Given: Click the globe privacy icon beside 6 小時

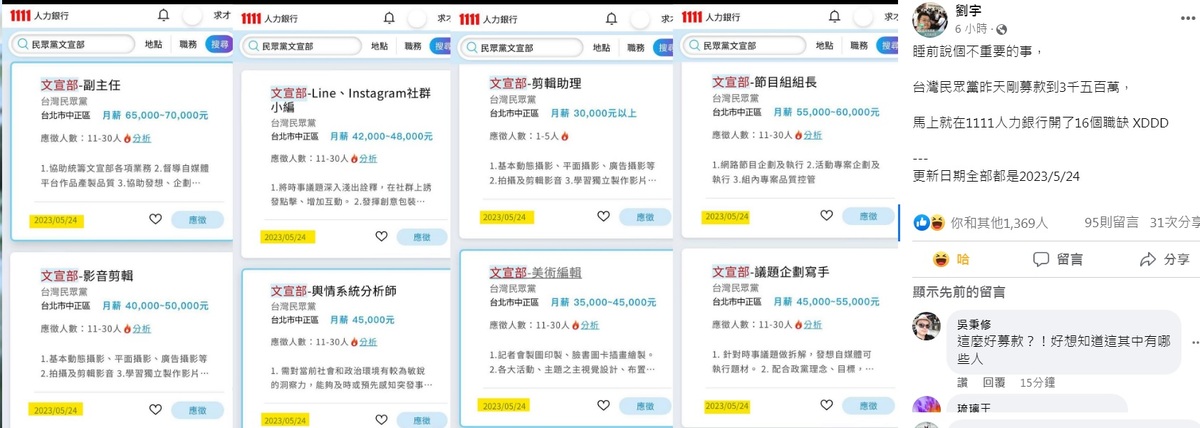Looking at the screenshot, I should (x=1000, y=29).
